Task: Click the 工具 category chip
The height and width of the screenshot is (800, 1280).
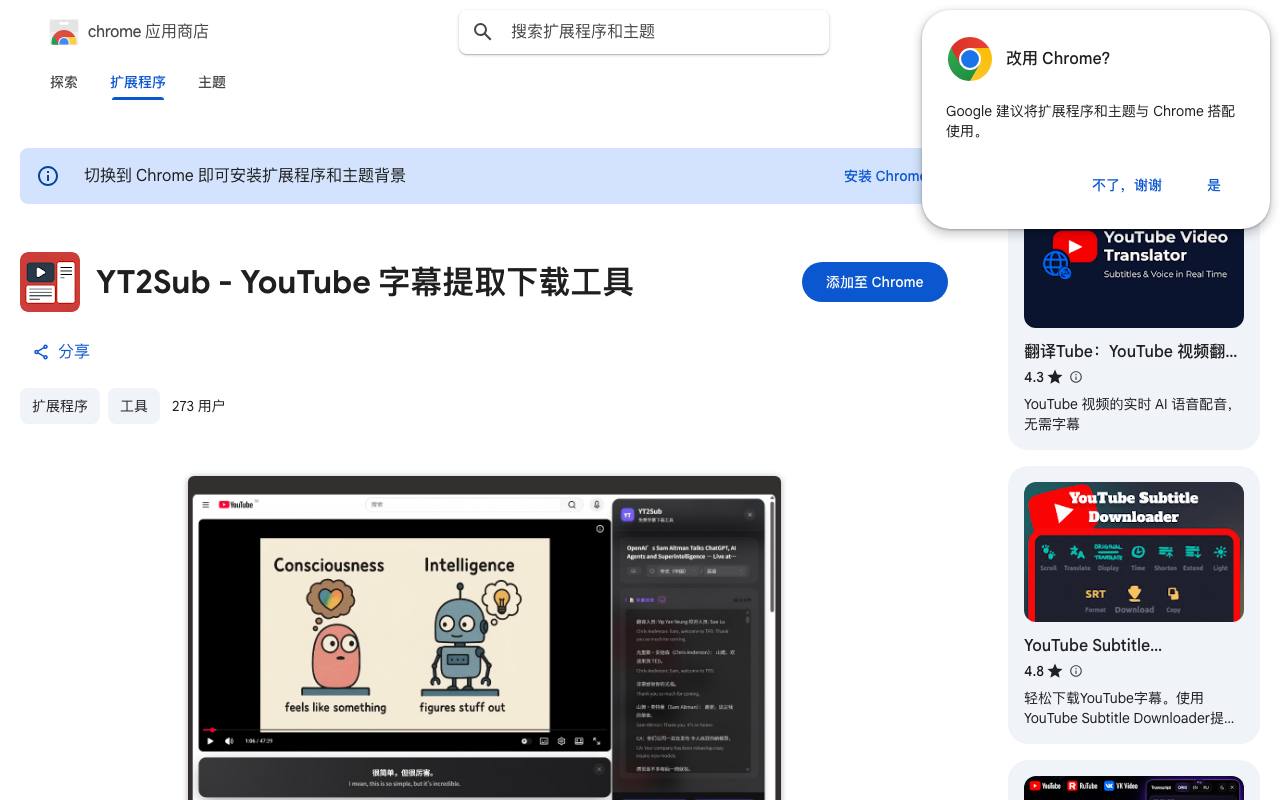Action: pyautogui.click(x=134, y=406)
